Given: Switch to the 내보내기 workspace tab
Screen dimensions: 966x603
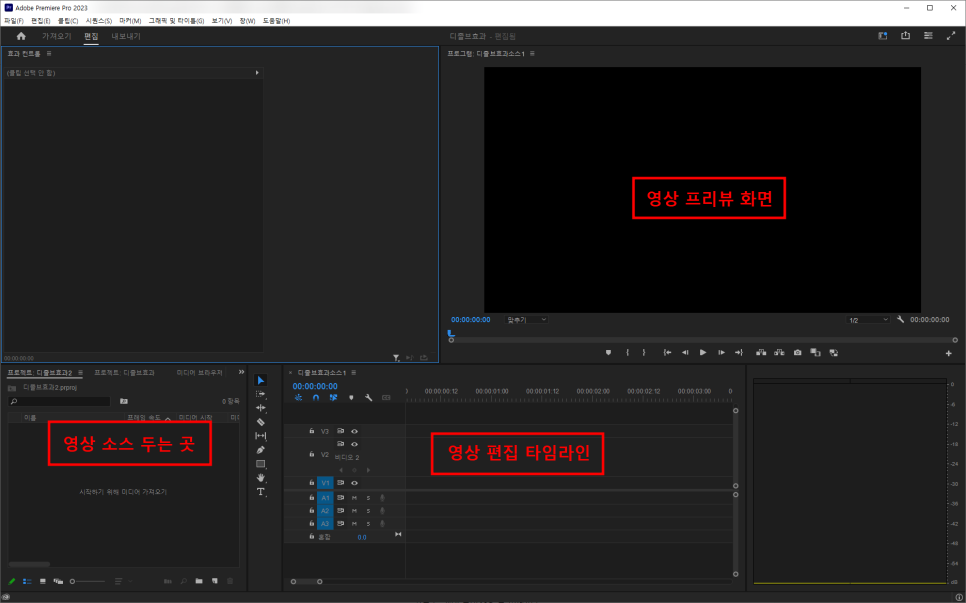Looking at the screenshot, I should click(126, 36).
